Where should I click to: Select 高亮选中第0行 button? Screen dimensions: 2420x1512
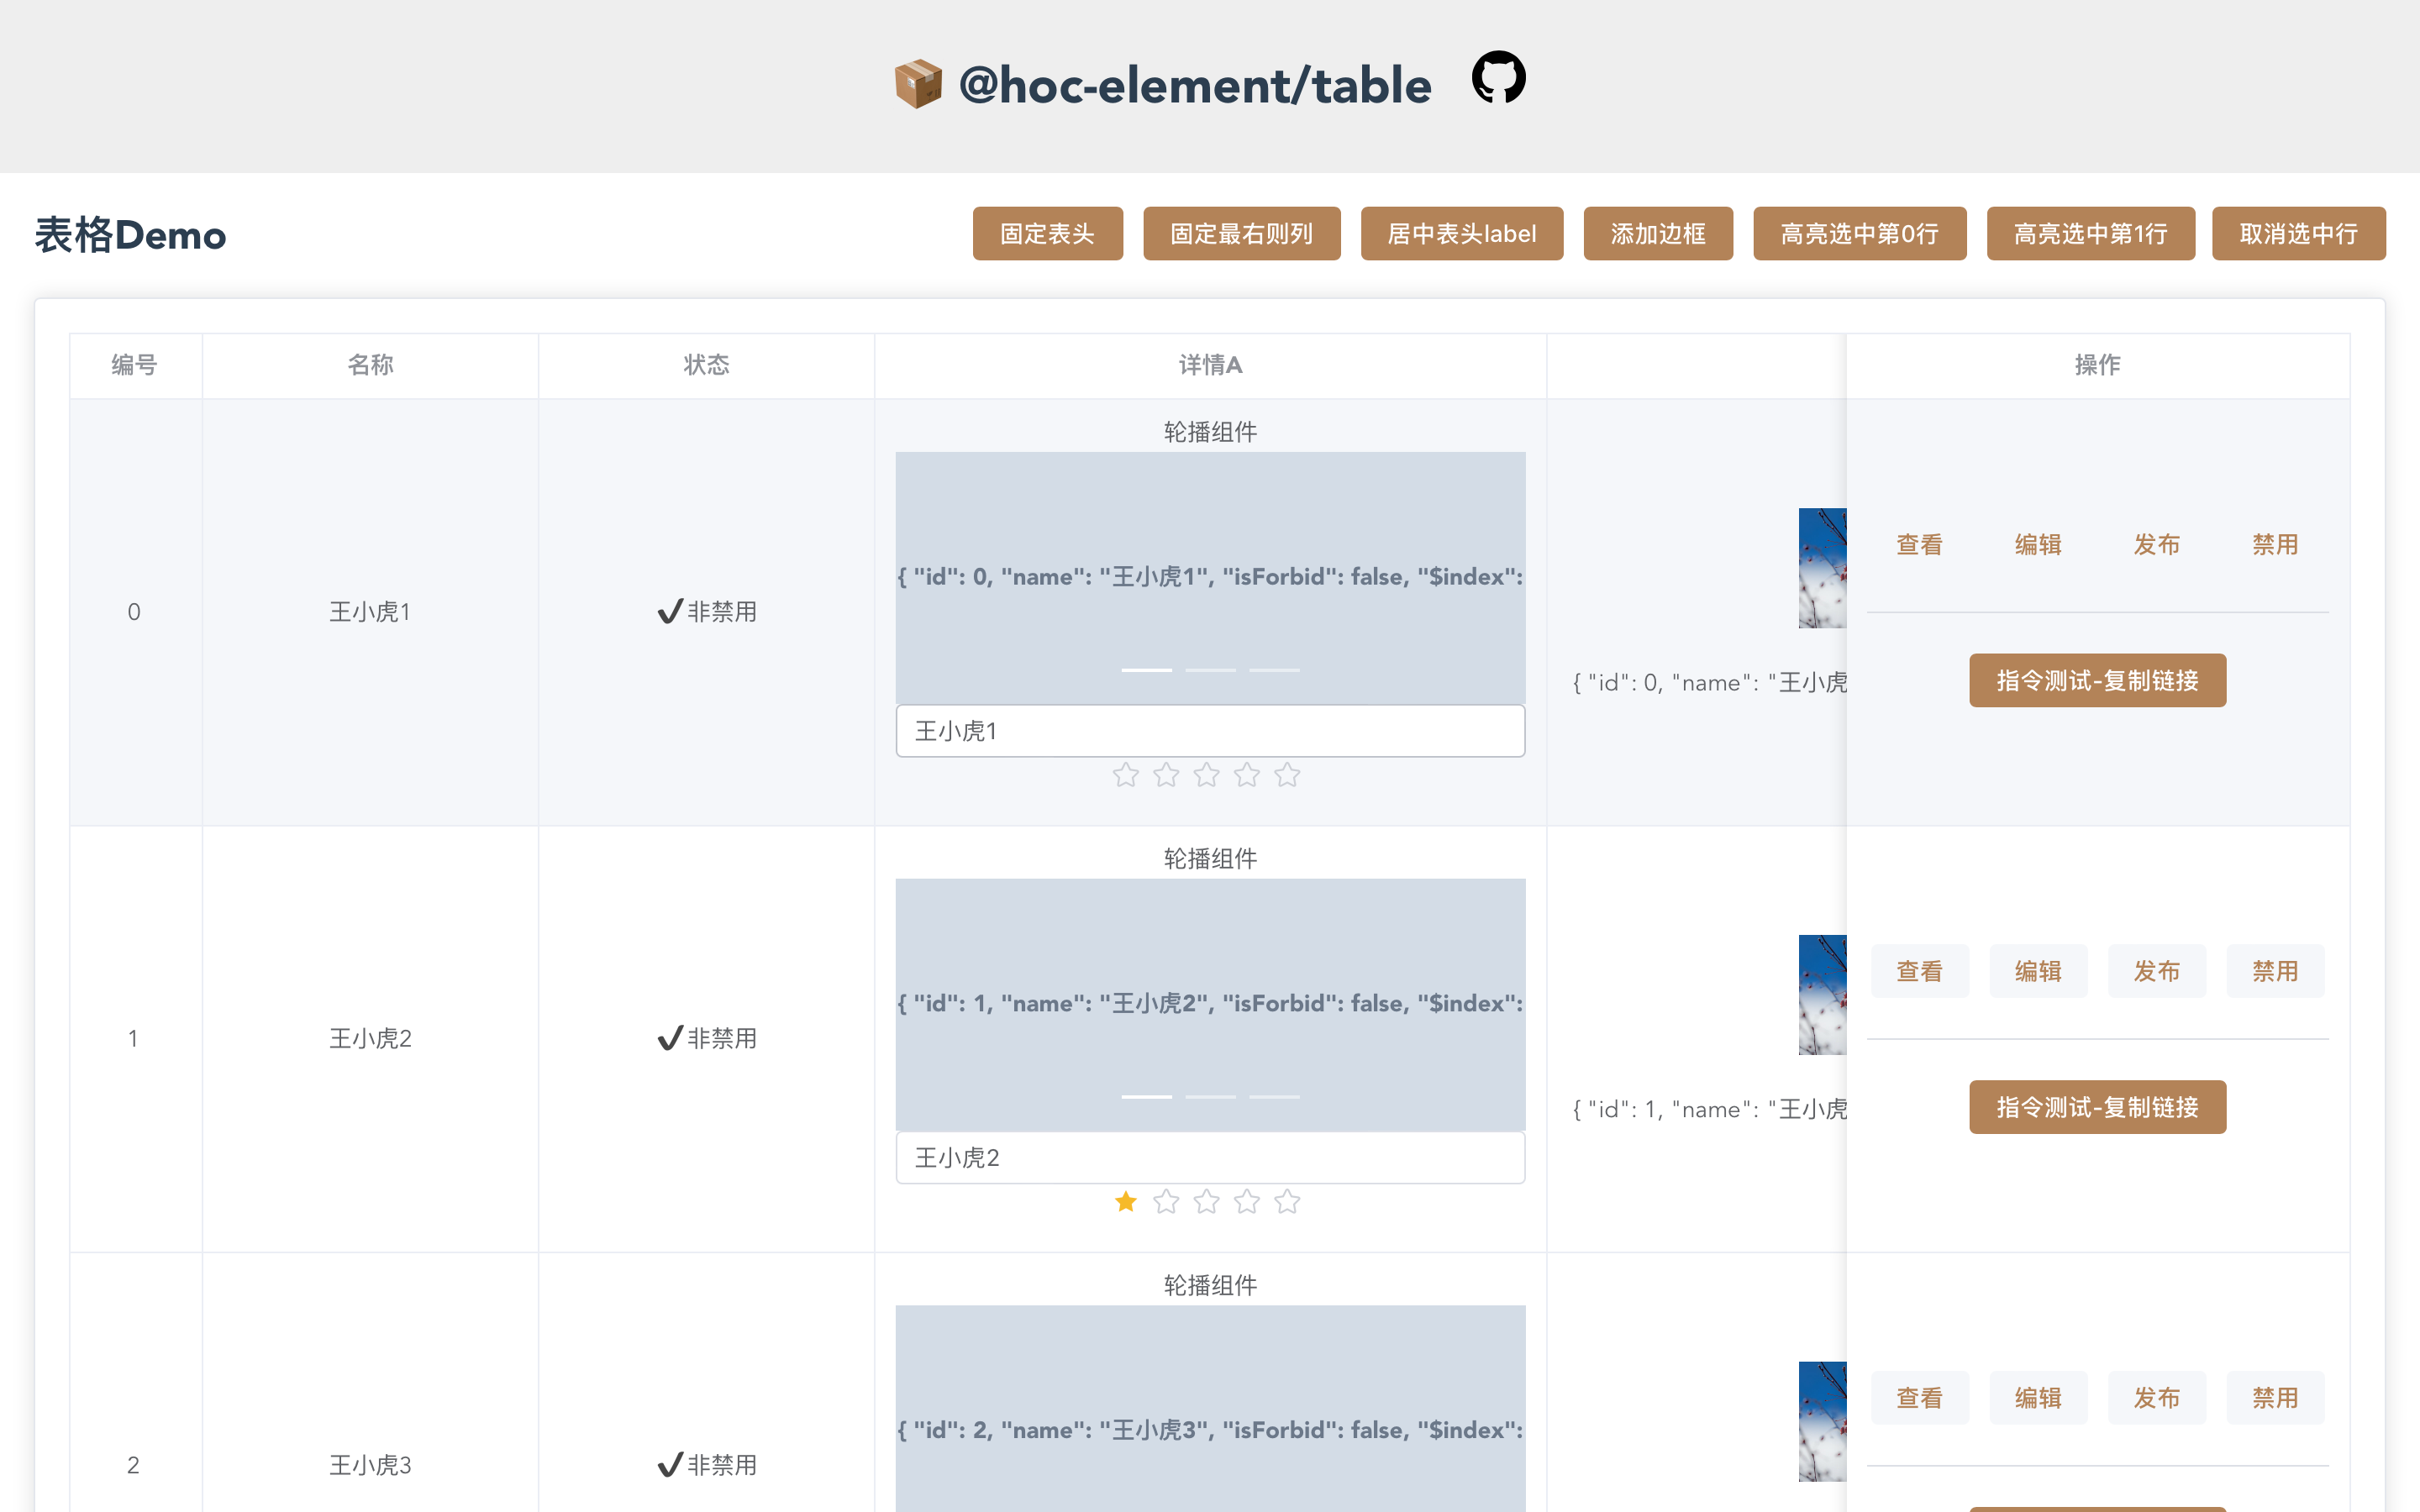pyautogui.click(x=1859, y=234)
